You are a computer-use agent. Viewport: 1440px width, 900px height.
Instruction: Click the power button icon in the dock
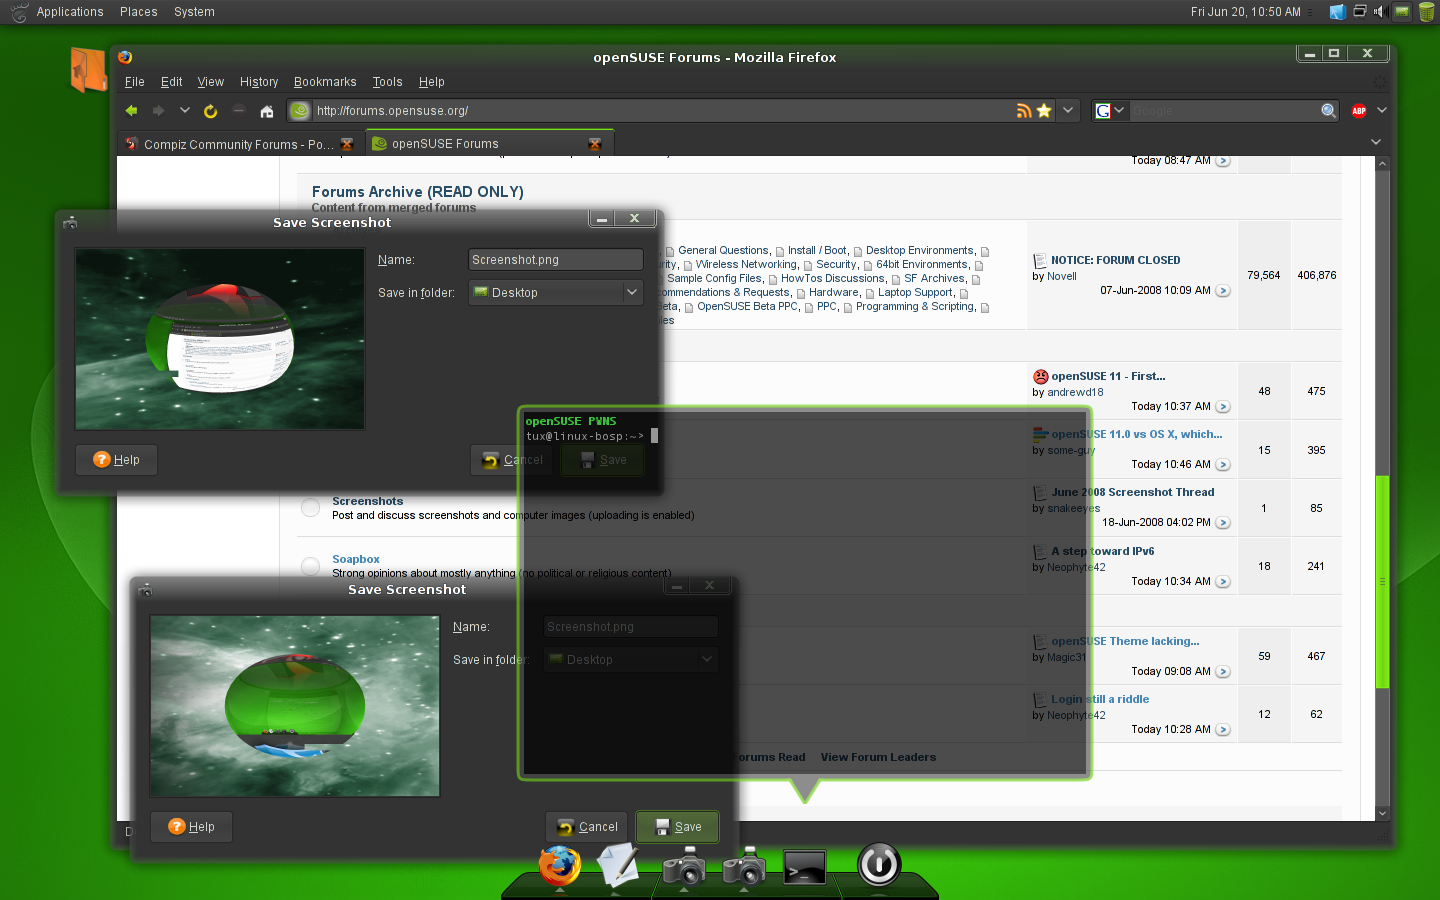879,864
